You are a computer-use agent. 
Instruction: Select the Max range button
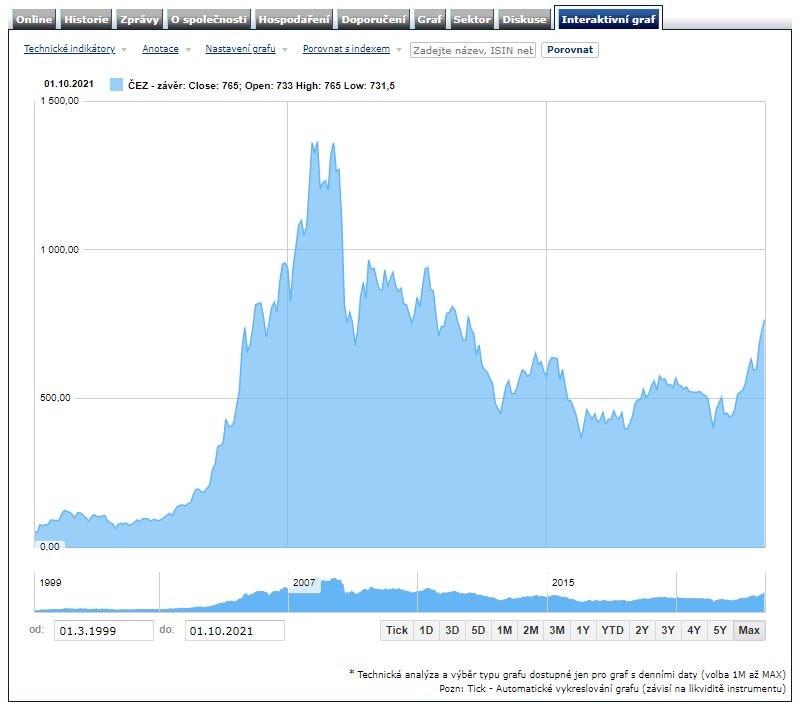[749, 630]
